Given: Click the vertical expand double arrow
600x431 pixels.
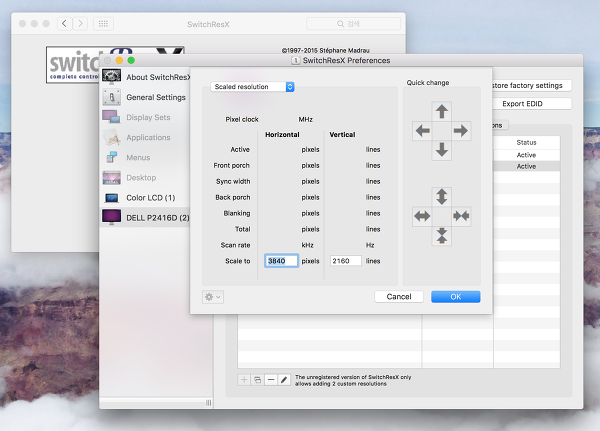Looking at the screenshot, I should click(442, 197).
